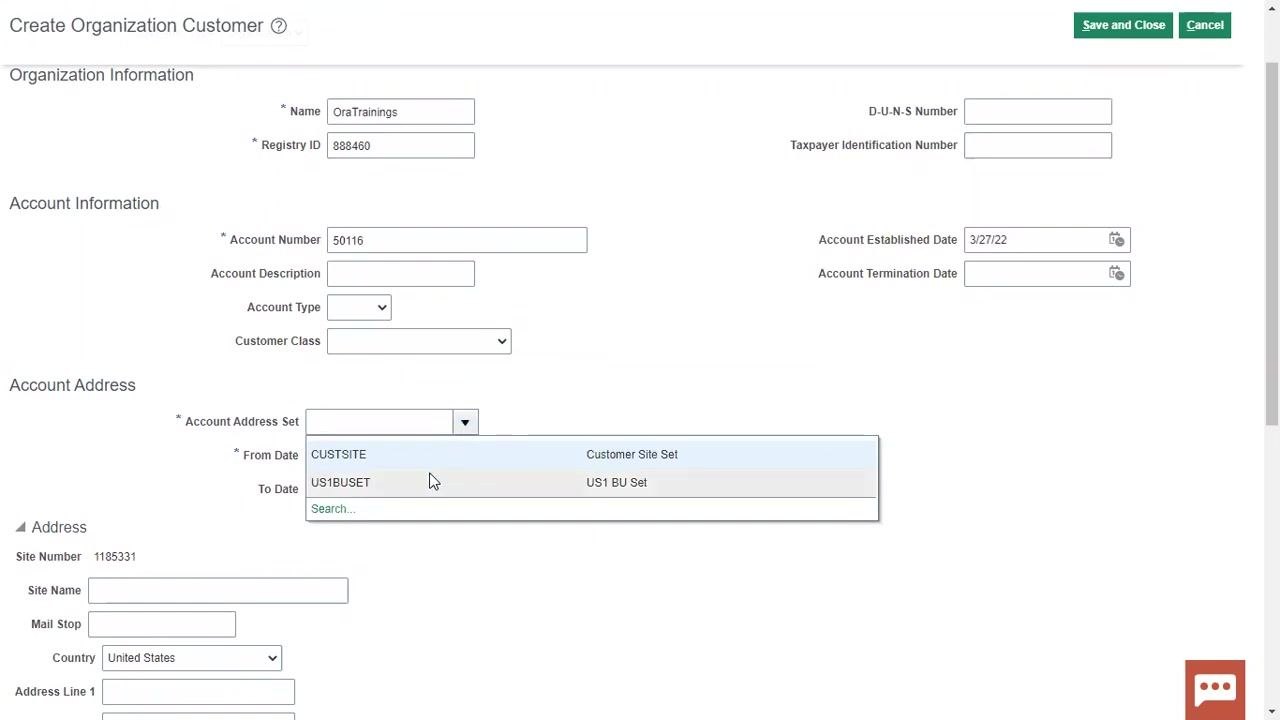Select US1BUSET from the address set list
Screen dimensions: 1280x720
pos(592,482)
